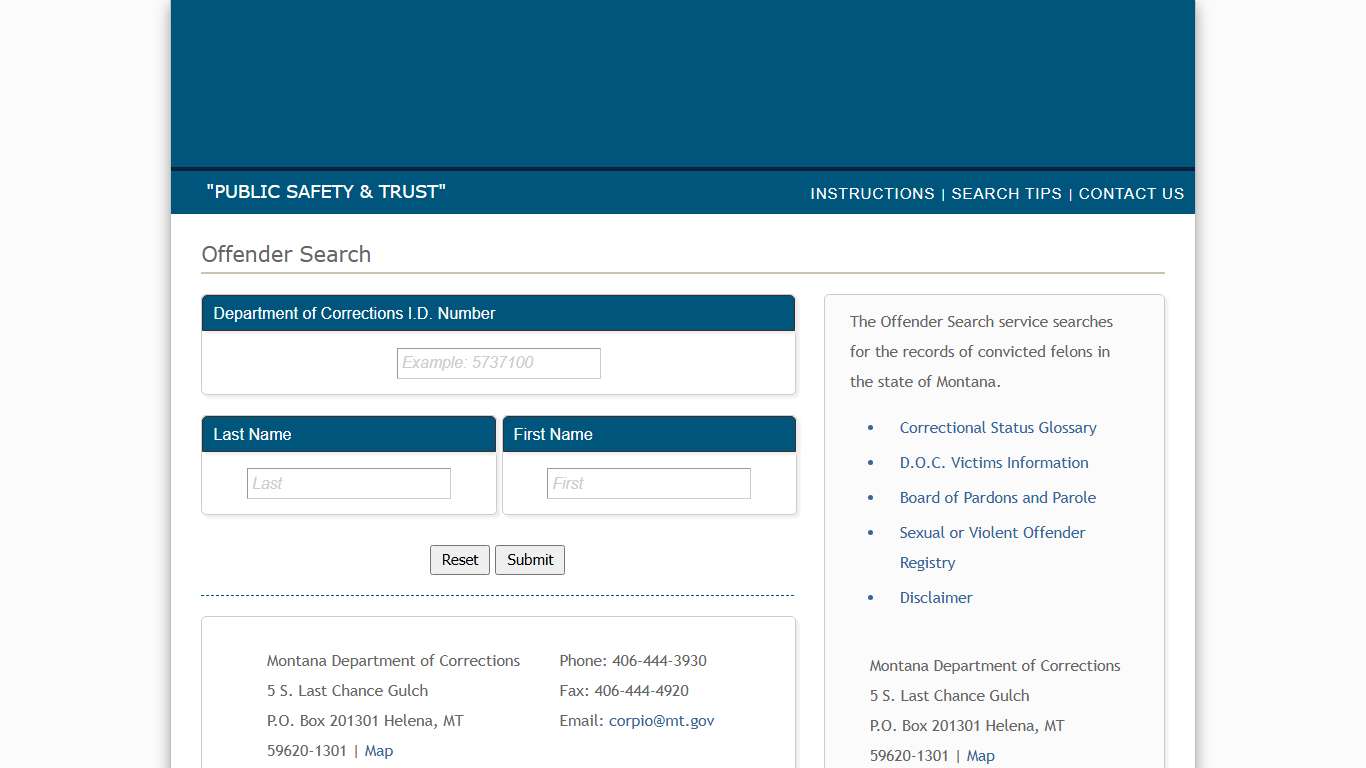The image size is (1366, 768).
Task: Open the Map link in the right sidebar
Action: click(x=980, y=755)
